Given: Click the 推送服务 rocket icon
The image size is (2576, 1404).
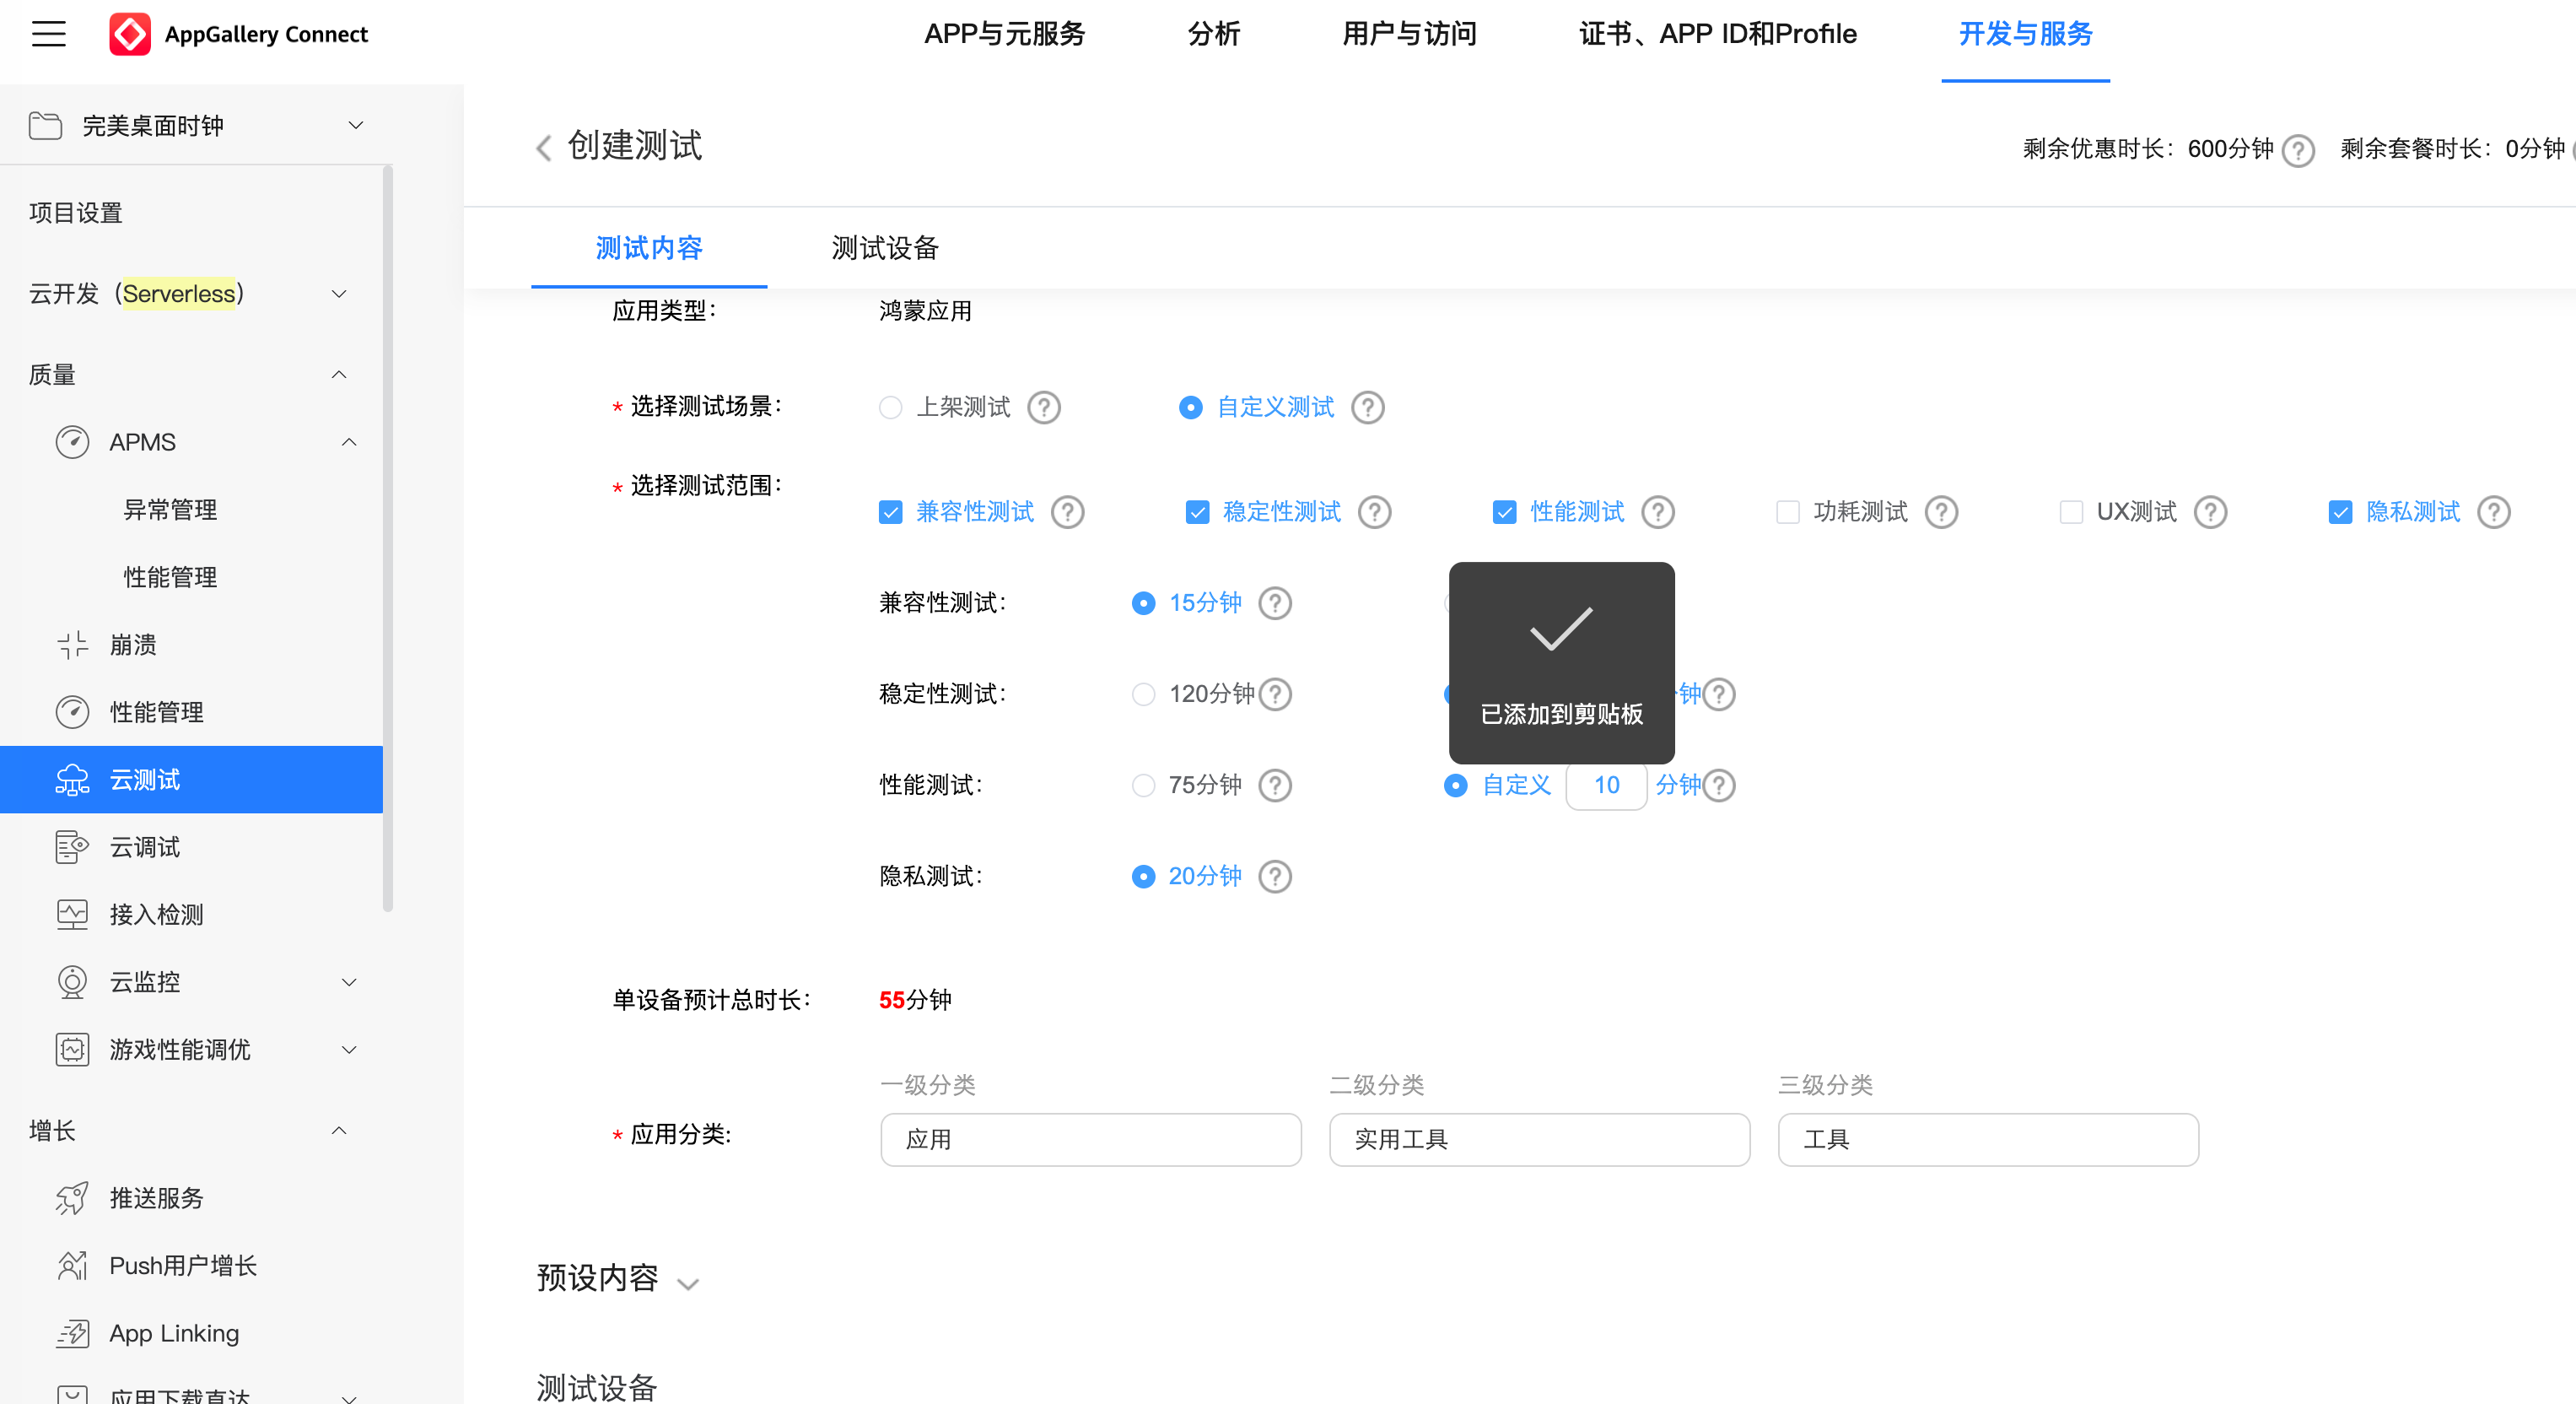Looking at the screenshot, I should [72, 1198].
